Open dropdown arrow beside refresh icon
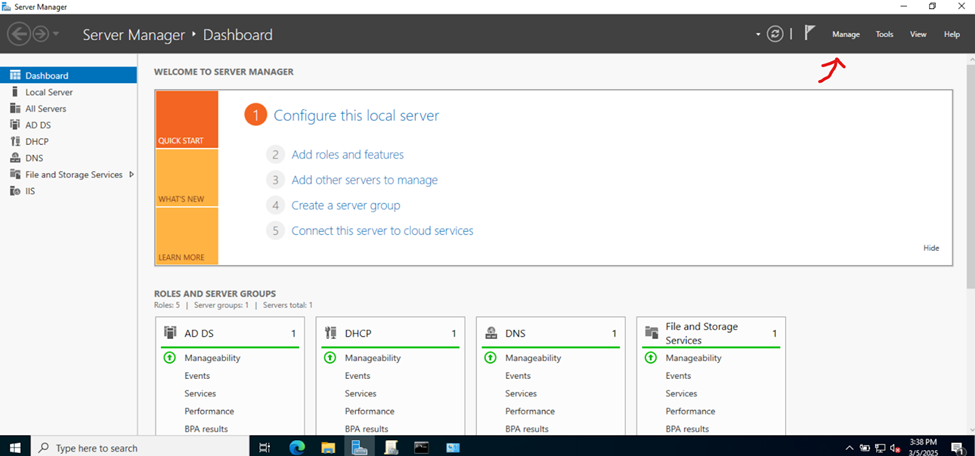This screenshot has height=456, width=975. click(758, 34)
